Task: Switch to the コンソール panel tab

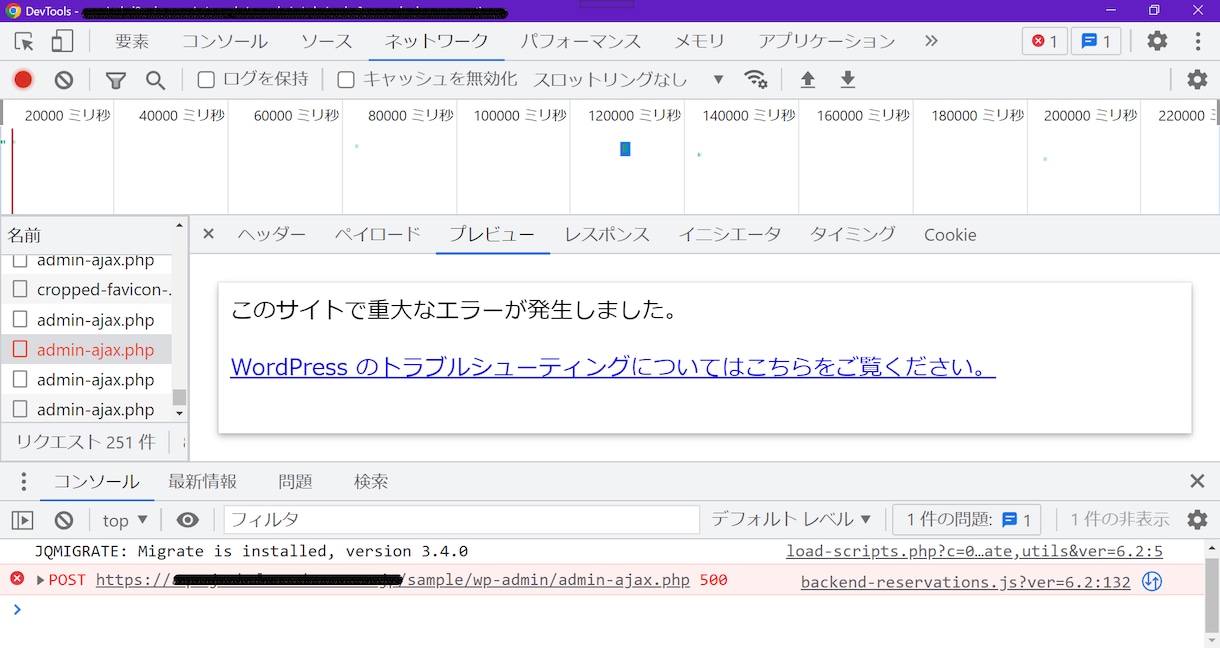Action: point(225,41)
